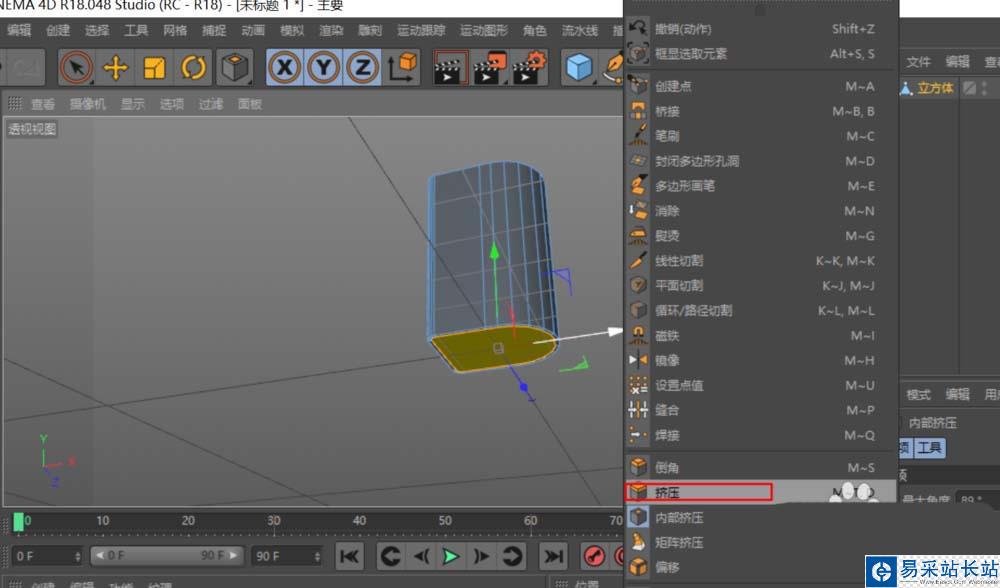
Task: Click the cube primitive object icon
Action: coord(579,68)
